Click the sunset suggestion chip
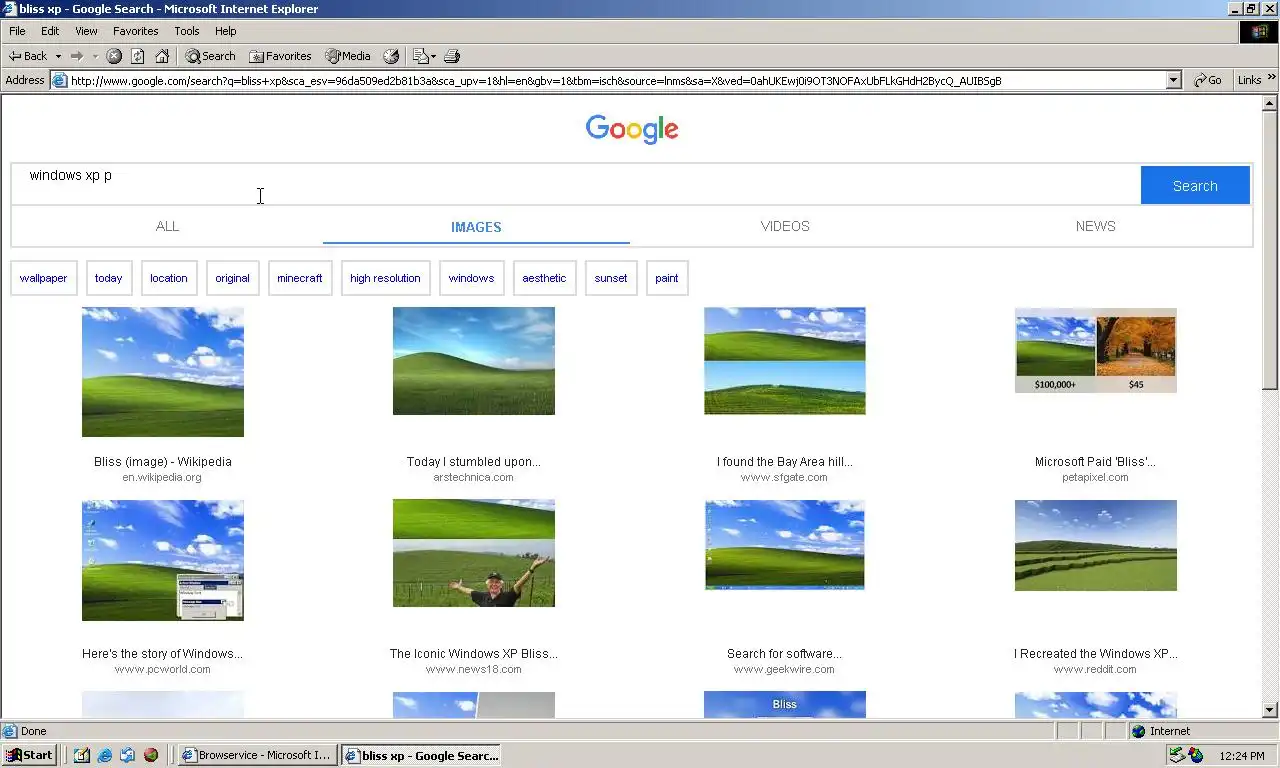The width and height of the screenshot is (1280, 768). tap(611, 278)
